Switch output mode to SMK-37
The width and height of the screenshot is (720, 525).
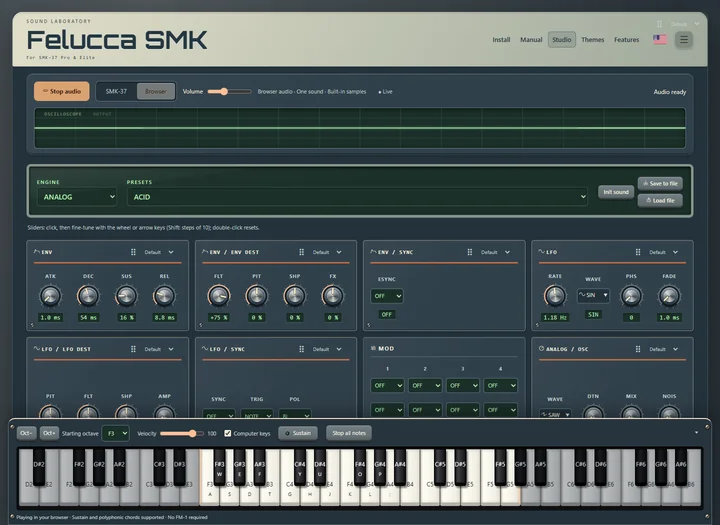[116, 91]
